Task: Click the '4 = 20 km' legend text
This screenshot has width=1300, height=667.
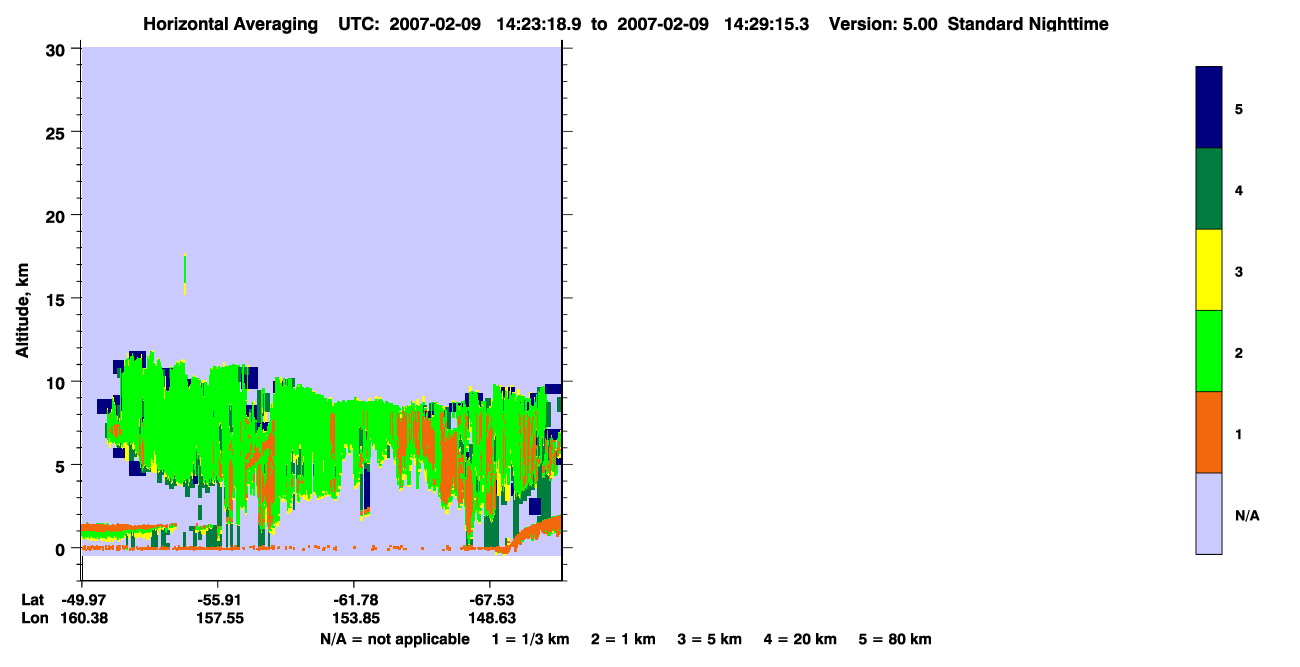Action: (x=801, y=639)
